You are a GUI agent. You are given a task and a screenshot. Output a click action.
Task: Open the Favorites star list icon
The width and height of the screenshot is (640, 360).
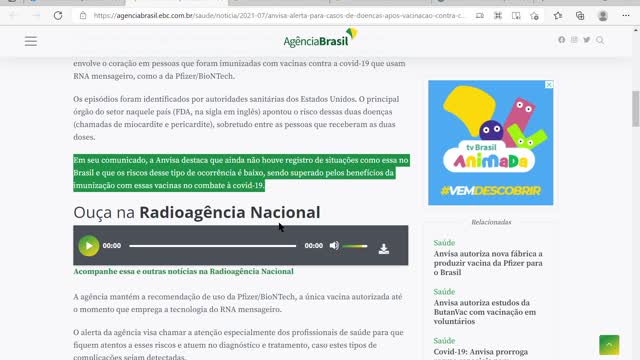click(558, 16)
